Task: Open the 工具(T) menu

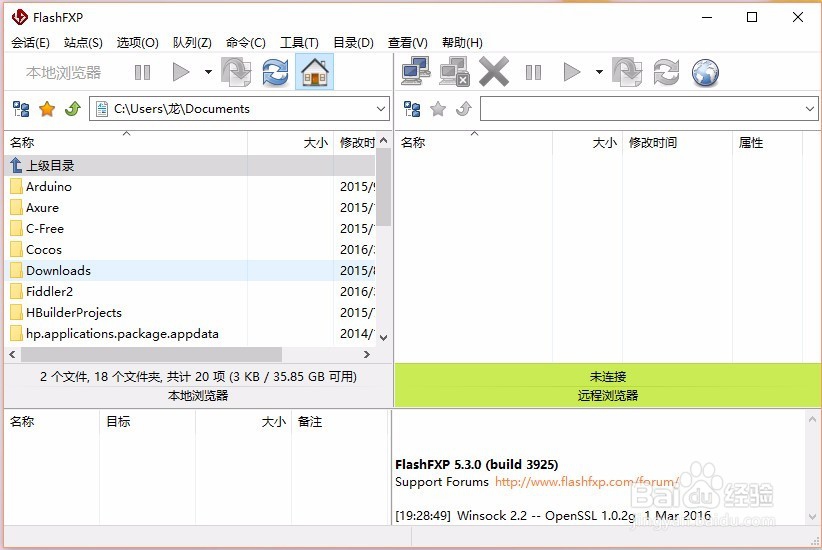Action: coord(299,42)
